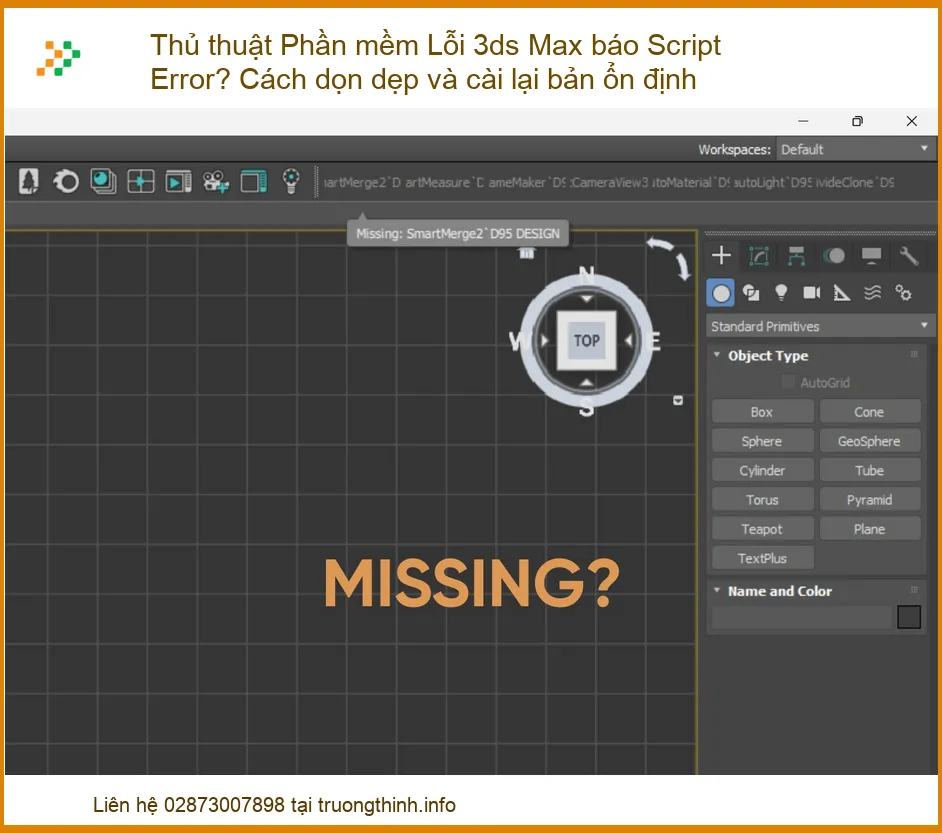942x833 pixels.
Task: Select the Geometry category sphere icon
Action: (720, 293)
